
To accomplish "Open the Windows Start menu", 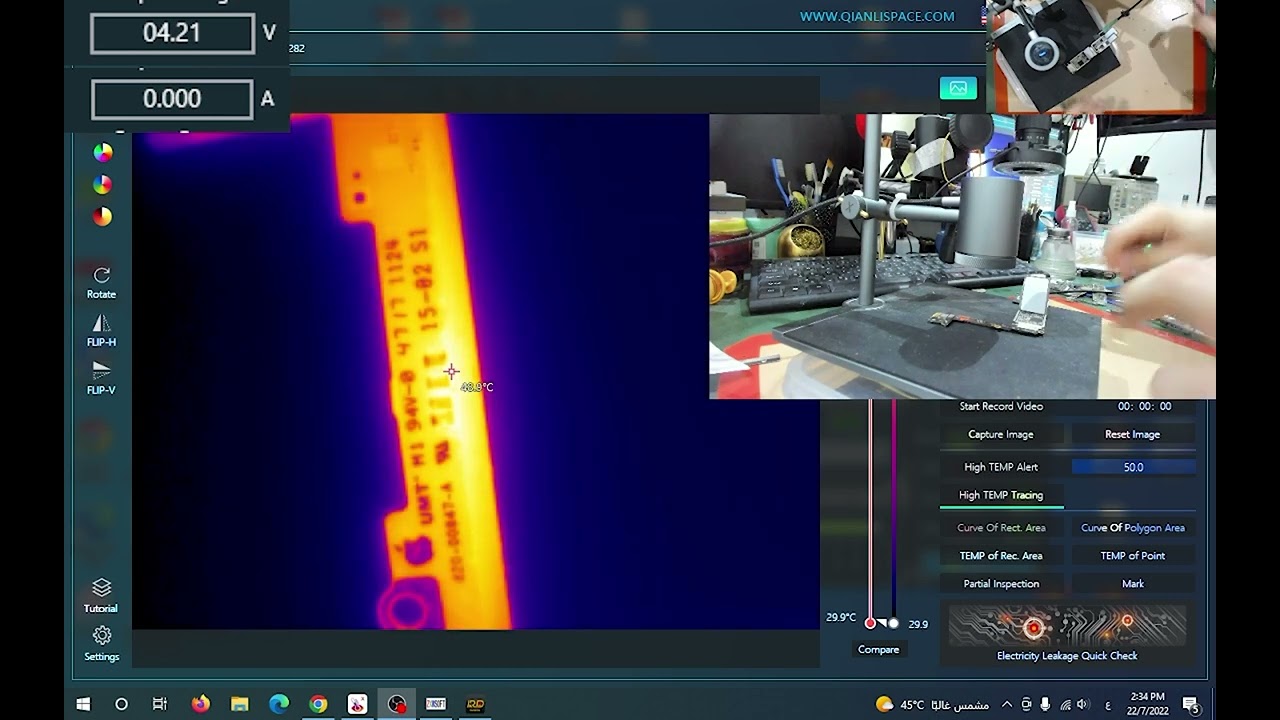I will coord(83,704).
